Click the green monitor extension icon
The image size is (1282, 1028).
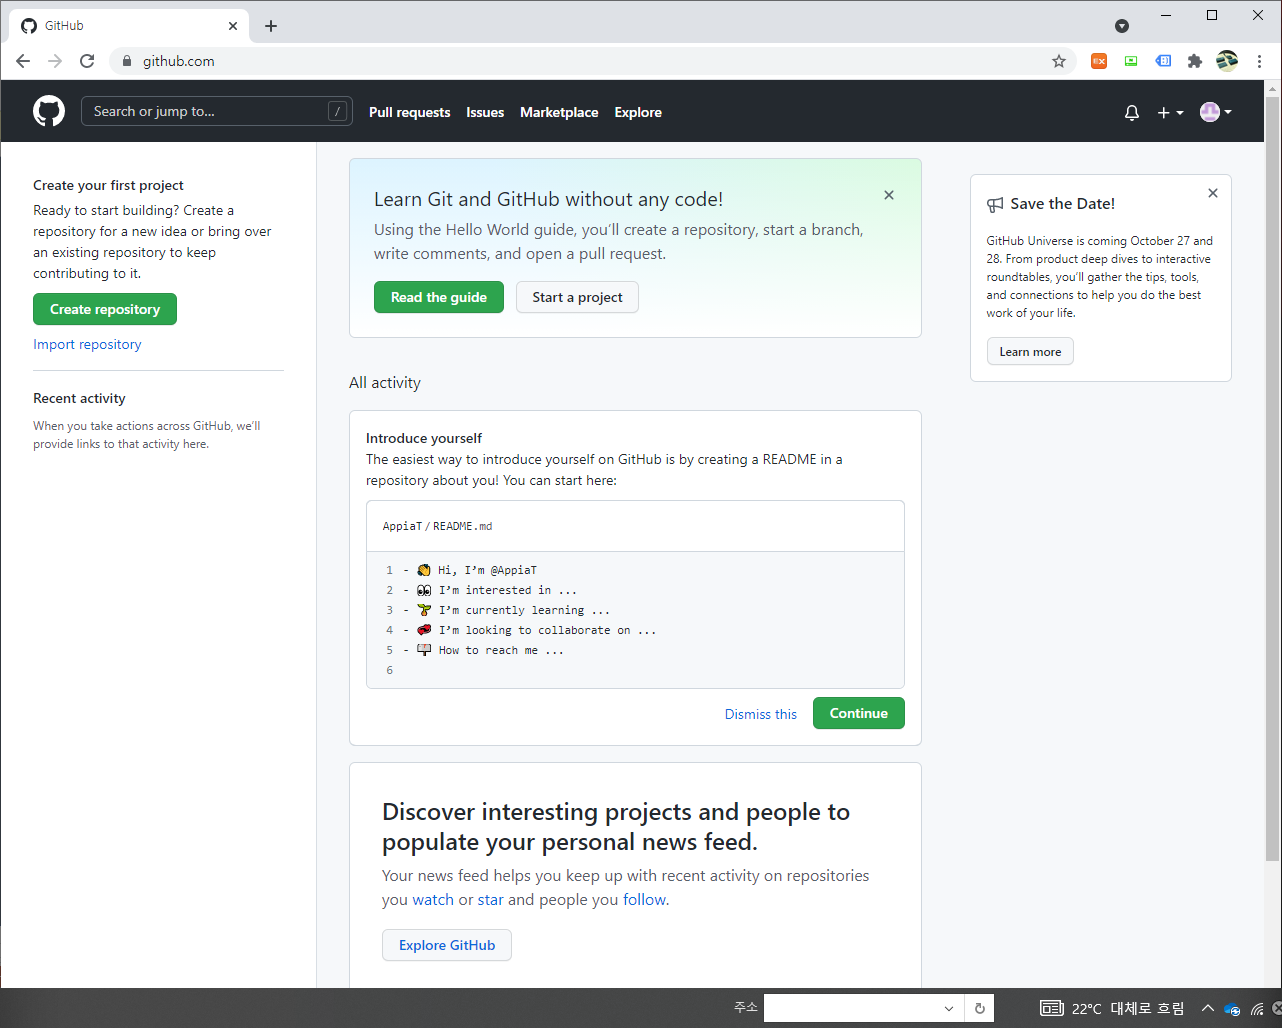(1131, 61)
